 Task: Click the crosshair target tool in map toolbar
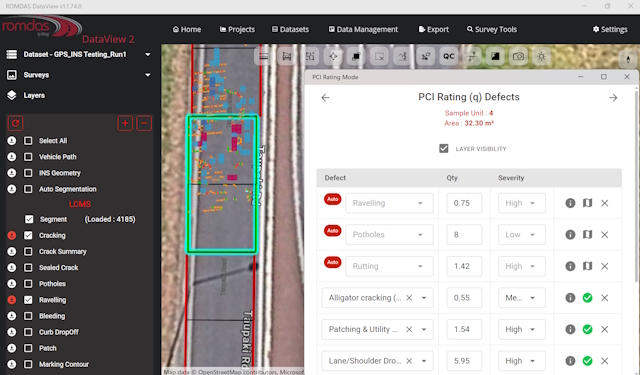pos(333,56)
